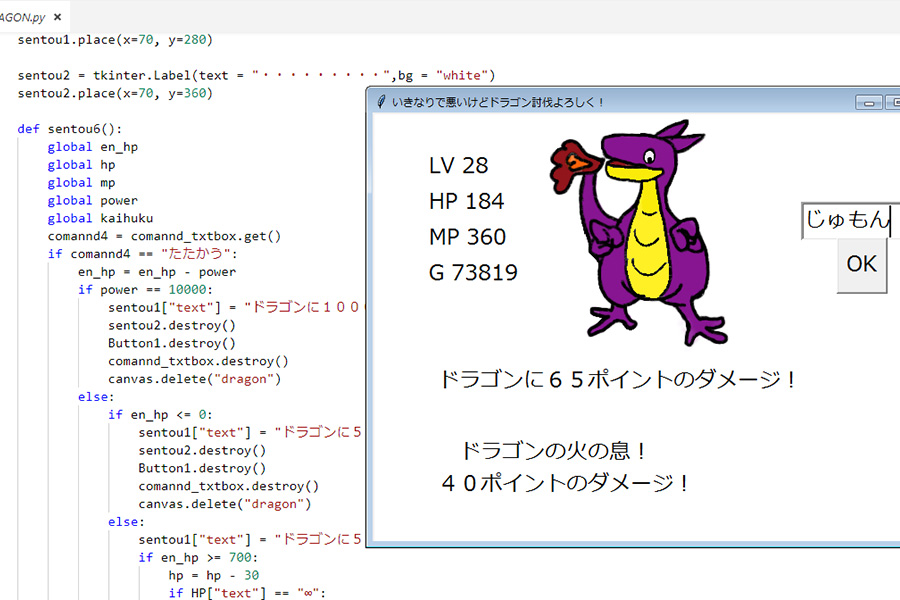Viewport: 900px width, 600px height.
Task: Close the DRAGON.py editor tab
Action: (57, 17)
